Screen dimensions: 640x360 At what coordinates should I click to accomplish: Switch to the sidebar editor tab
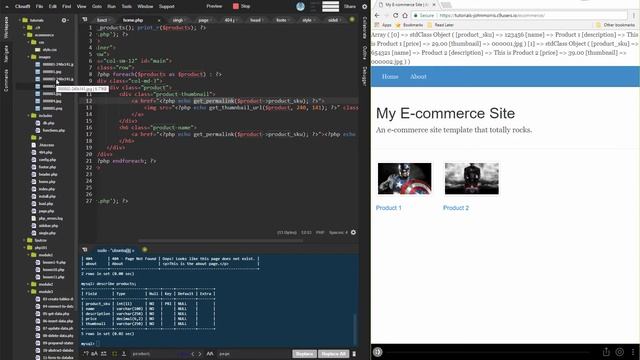333,20
